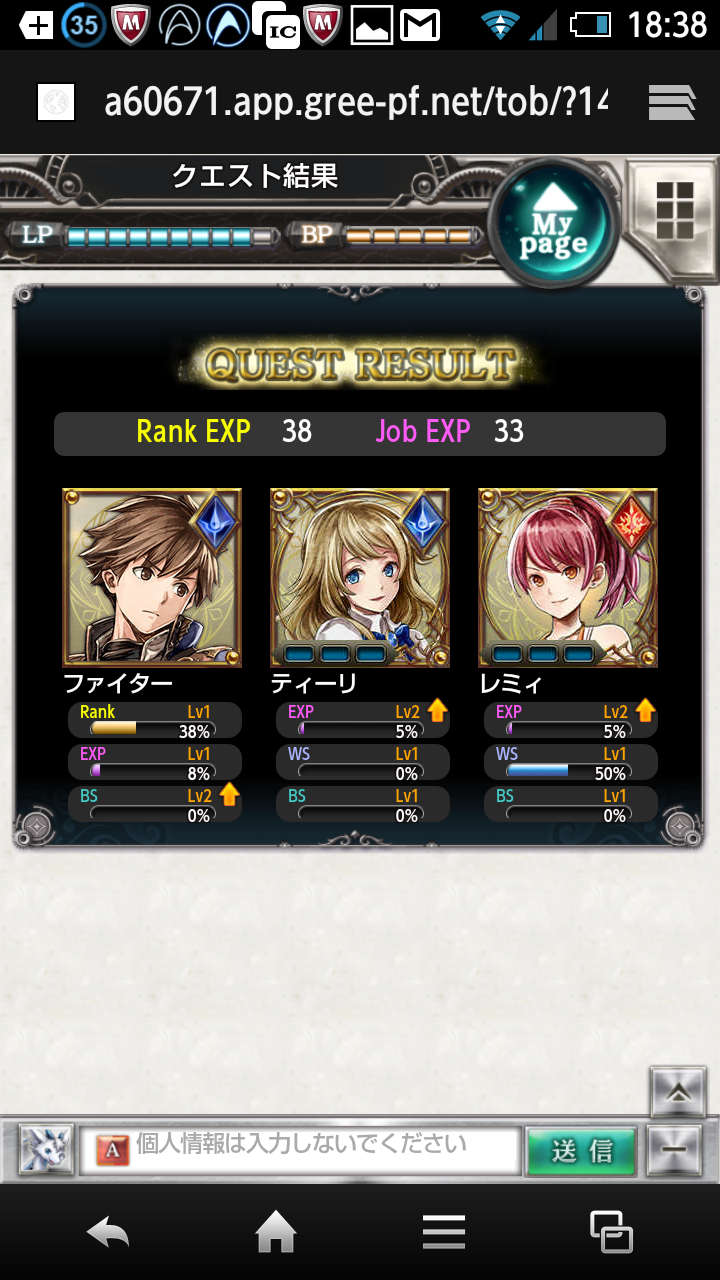Select the レミィ character portrait
Viewport: 720px width, 1280px height.
tap(568, 577)
